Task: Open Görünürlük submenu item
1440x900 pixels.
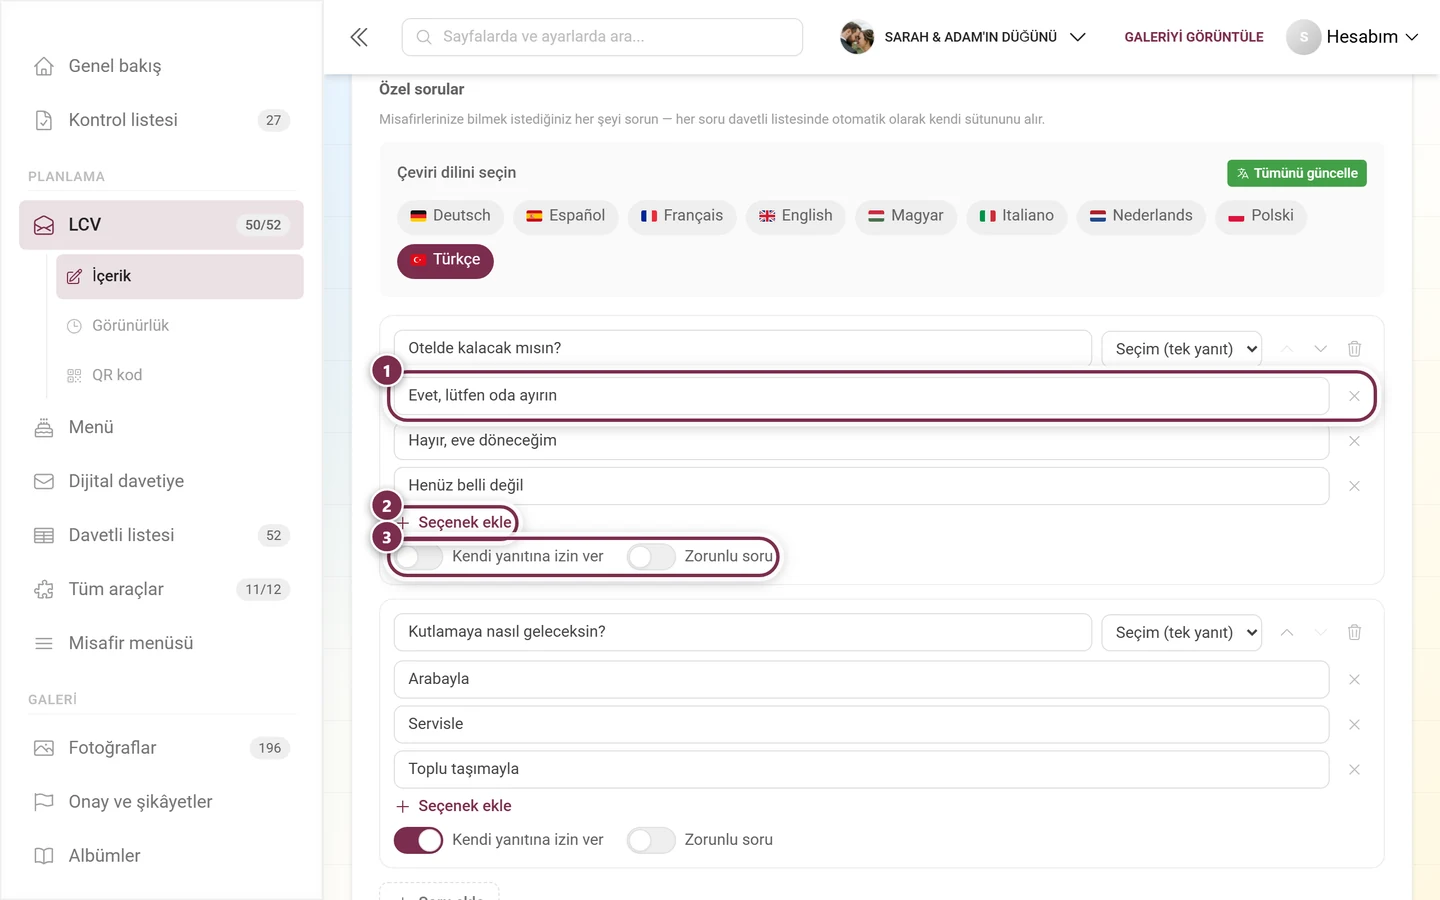Action: click(180, 326)
